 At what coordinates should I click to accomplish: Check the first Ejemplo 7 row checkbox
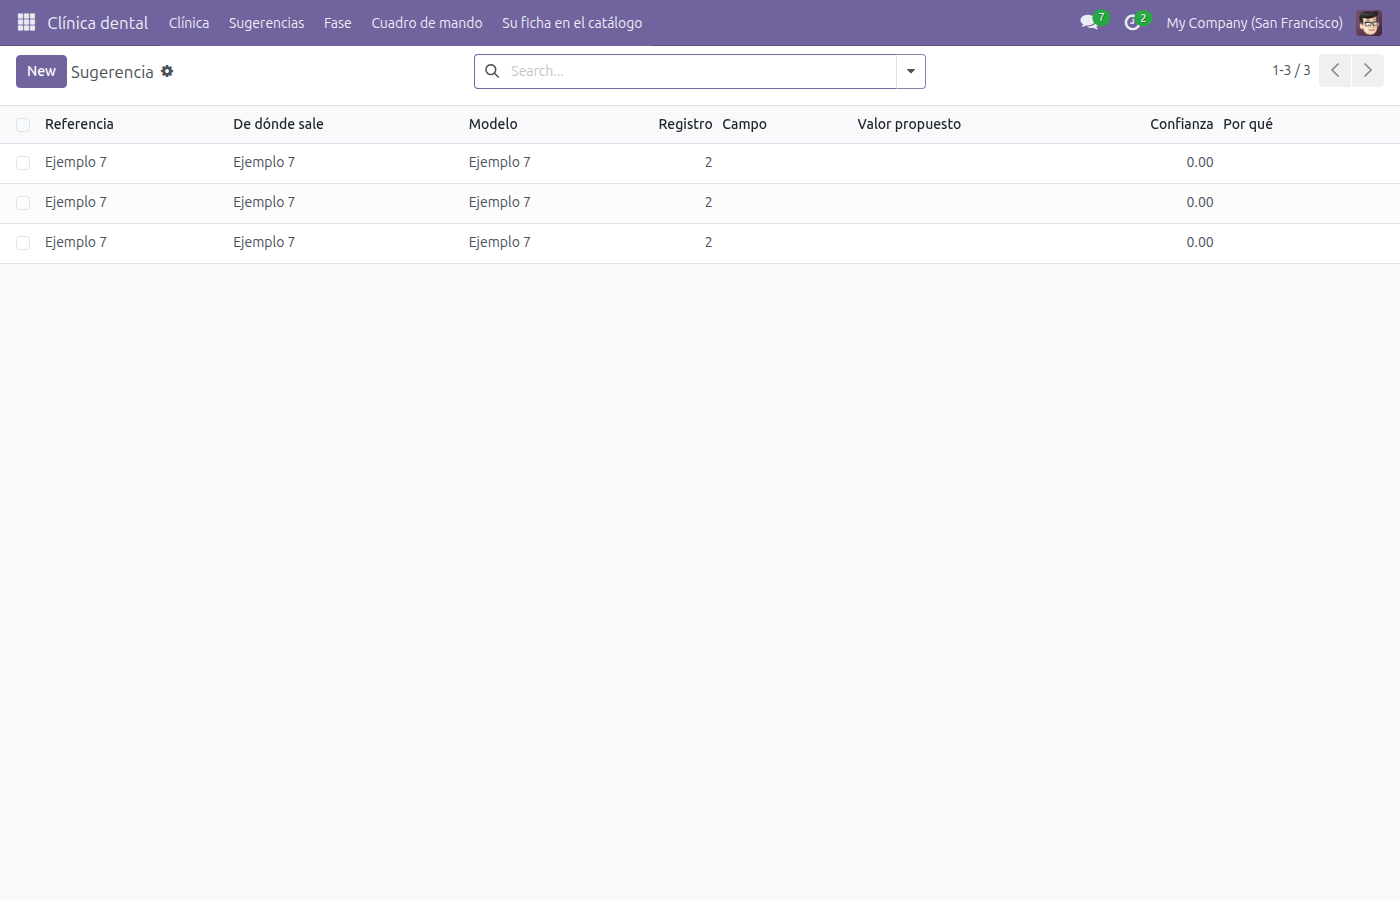pos(23,163)
